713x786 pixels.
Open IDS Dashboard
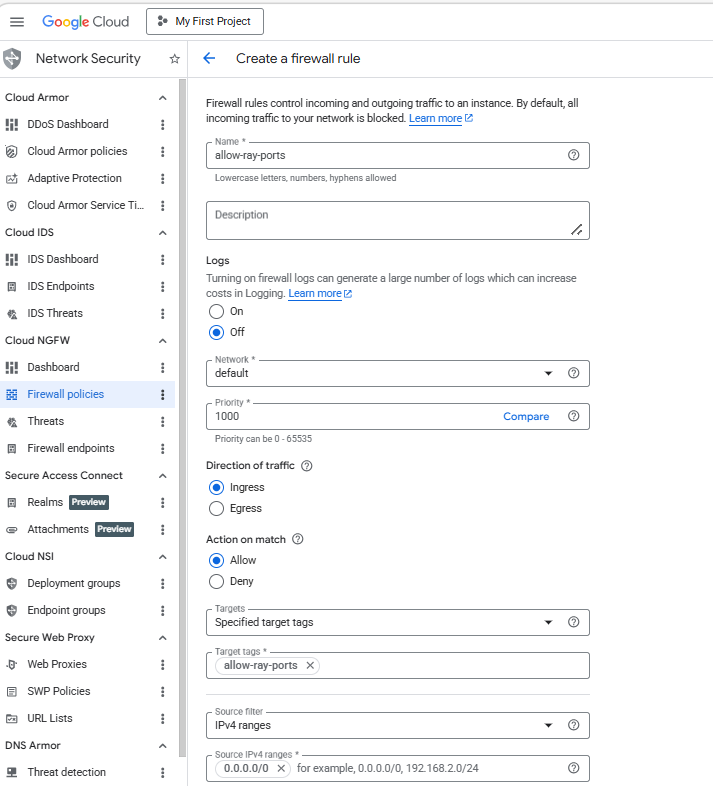point(63,259)
